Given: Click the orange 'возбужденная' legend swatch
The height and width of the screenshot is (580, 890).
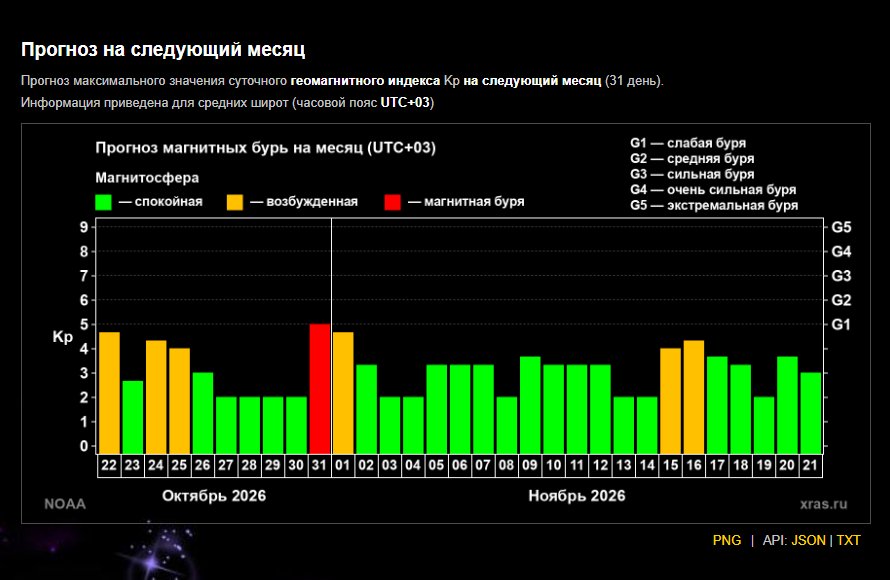Looking at the screenshot, I should pos(234,202).
